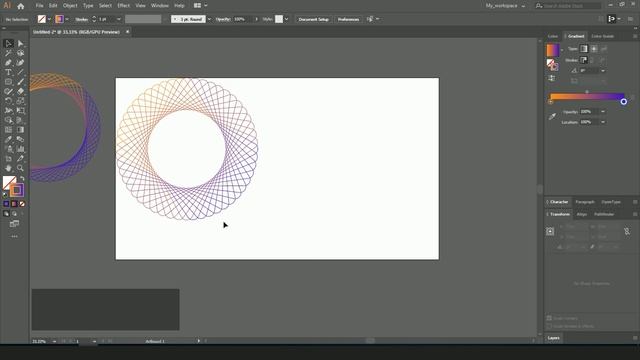The image size is (640, 360).
Task: Select the Zoom tool
Action: [x=20, y=168]
